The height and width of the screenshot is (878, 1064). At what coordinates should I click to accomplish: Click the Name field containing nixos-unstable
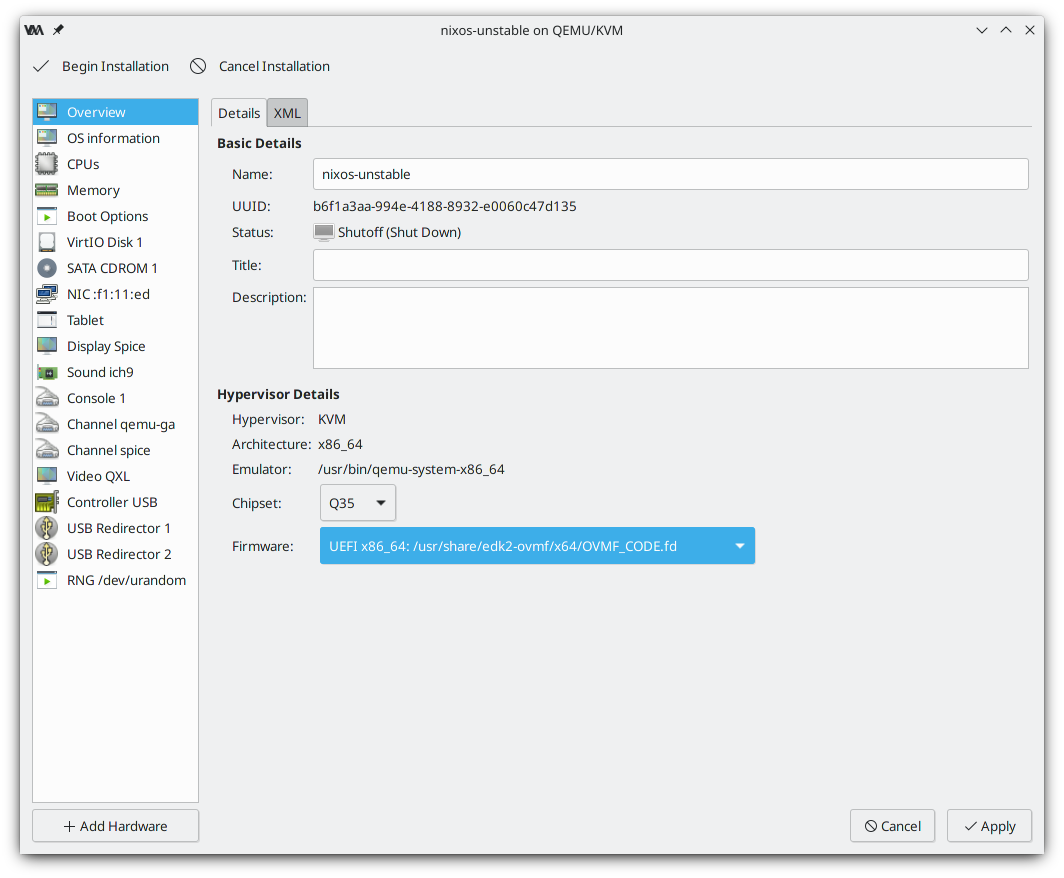coord(670,174)
